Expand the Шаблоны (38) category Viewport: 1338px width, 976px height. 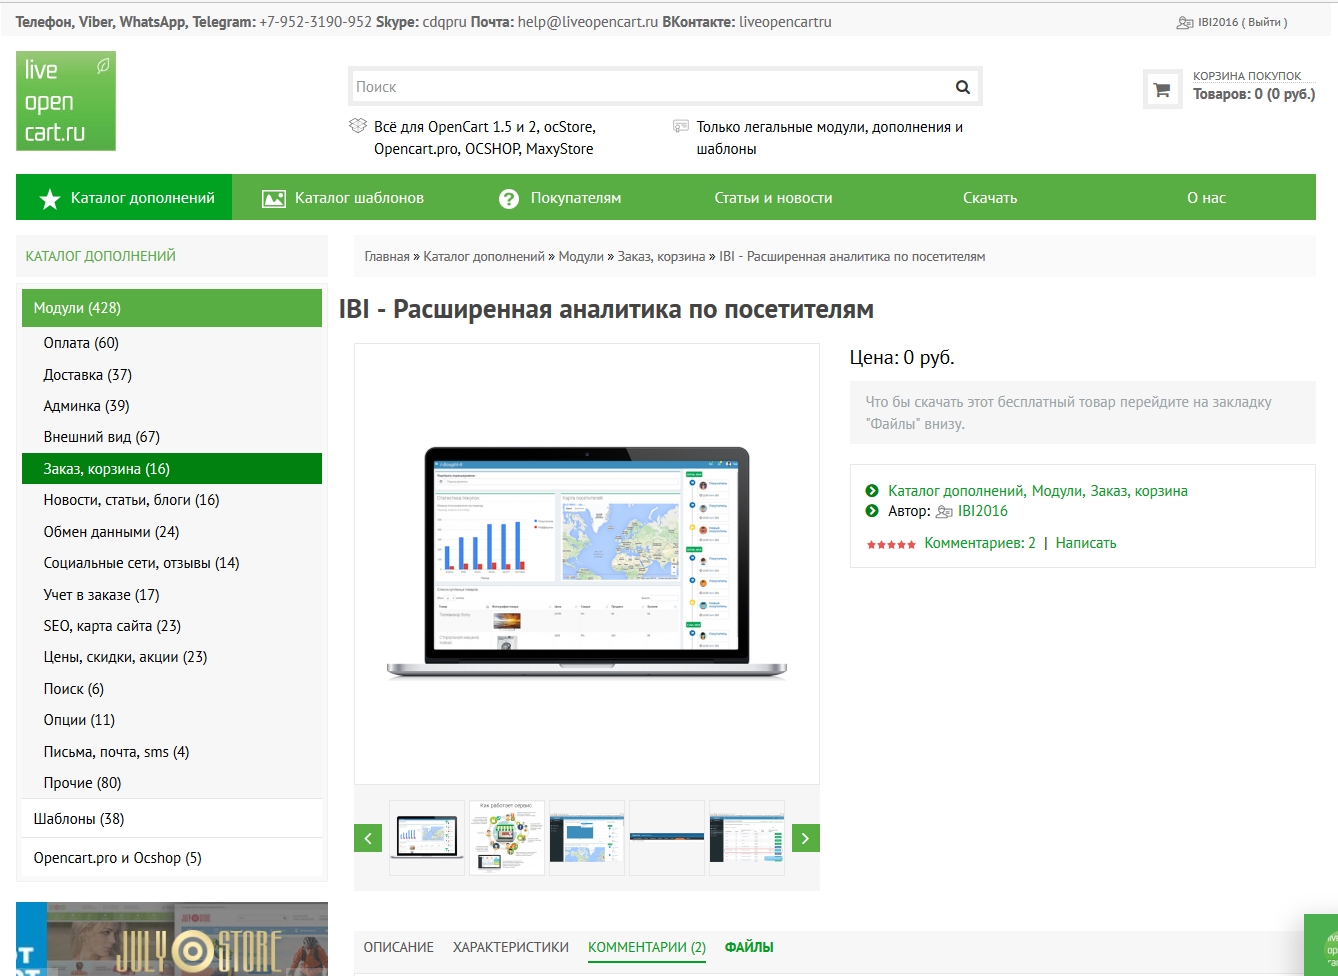click(79, 819)
